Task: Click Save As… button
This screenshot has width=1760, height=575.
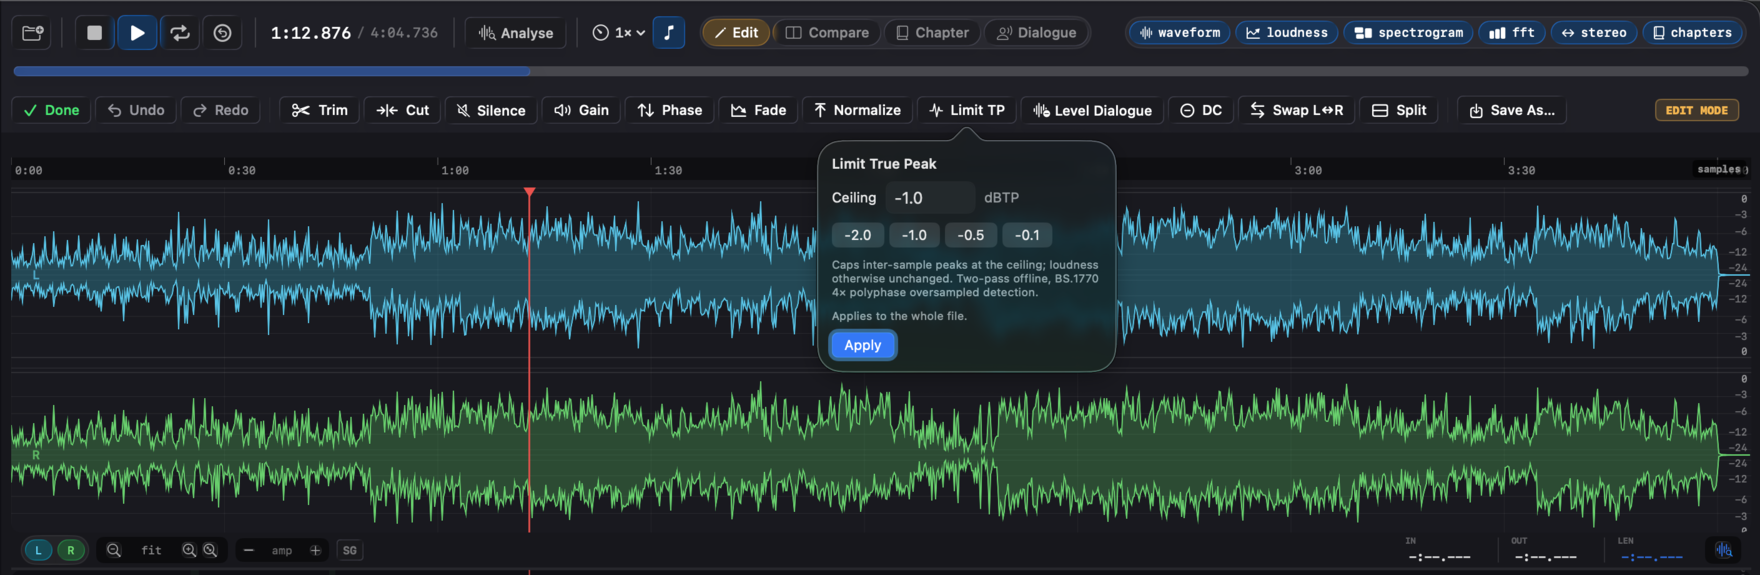Action: (x=1512, y=110)
